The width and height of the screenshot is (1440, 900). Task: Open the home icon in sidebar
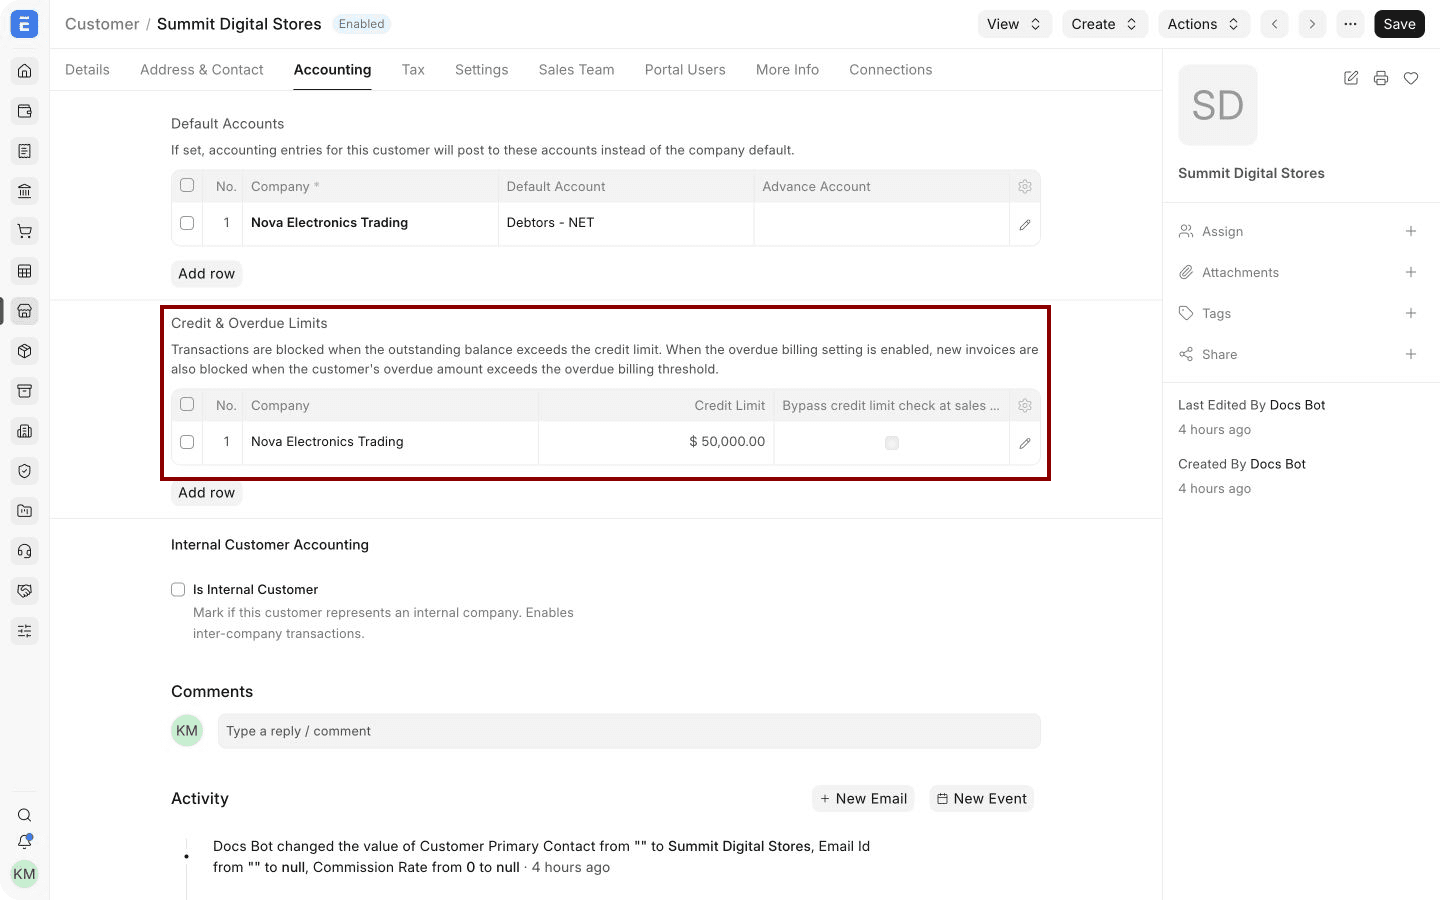tap(25, 71)
